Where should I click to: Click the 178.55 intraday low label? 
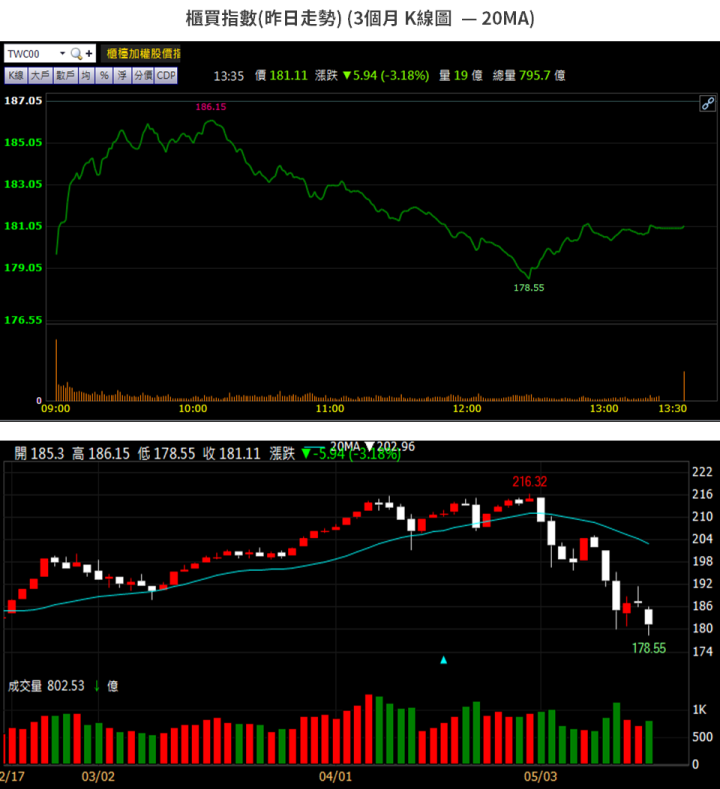pos(529,288)
